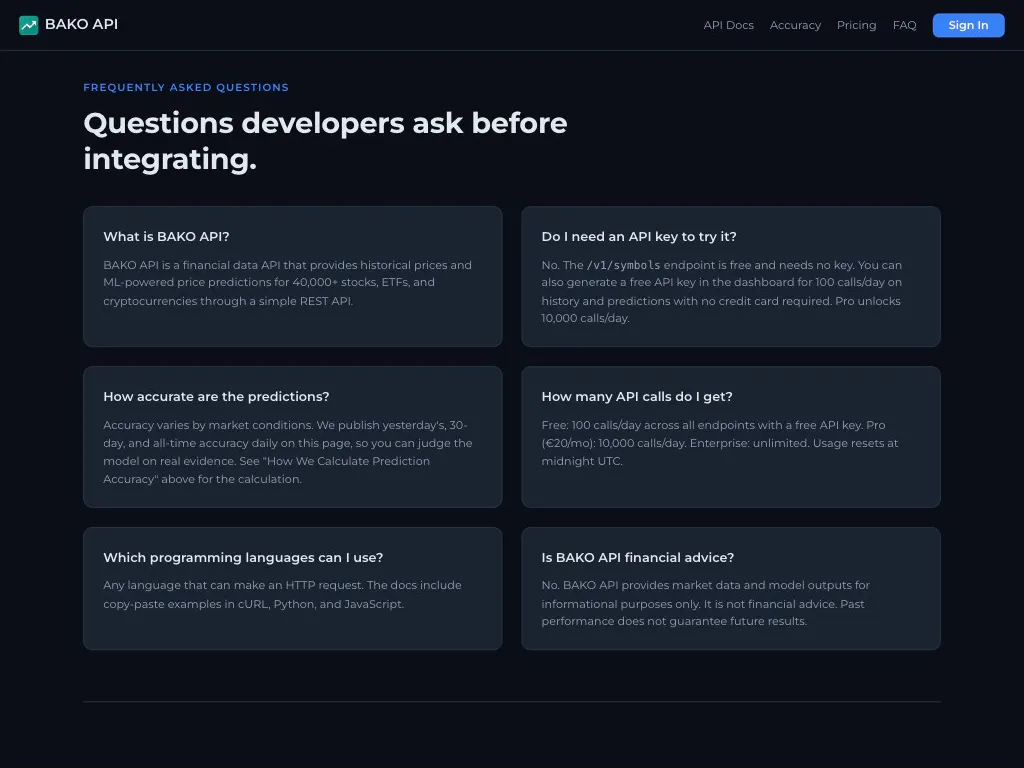Image resolution: width=1024 pixels, height=768 pixels.
Task: Open the BAKO API home link text
Action: 81,24
